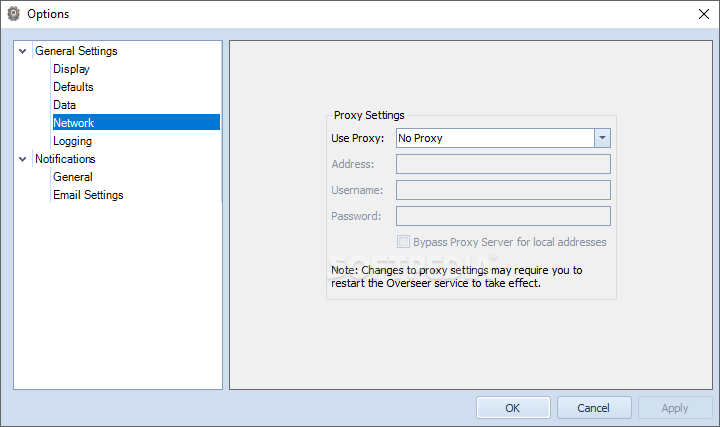Image resolution: width=720 pixels, height=427 pixels.
Task: Click the Options gear icon in title bar
Action: point(14,14)
